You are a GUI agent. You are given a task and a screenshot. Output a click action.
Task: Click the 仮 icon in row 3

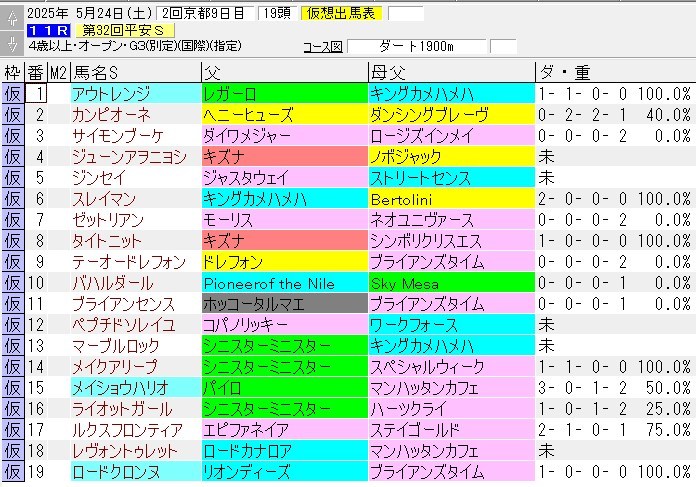click(13, 135)
